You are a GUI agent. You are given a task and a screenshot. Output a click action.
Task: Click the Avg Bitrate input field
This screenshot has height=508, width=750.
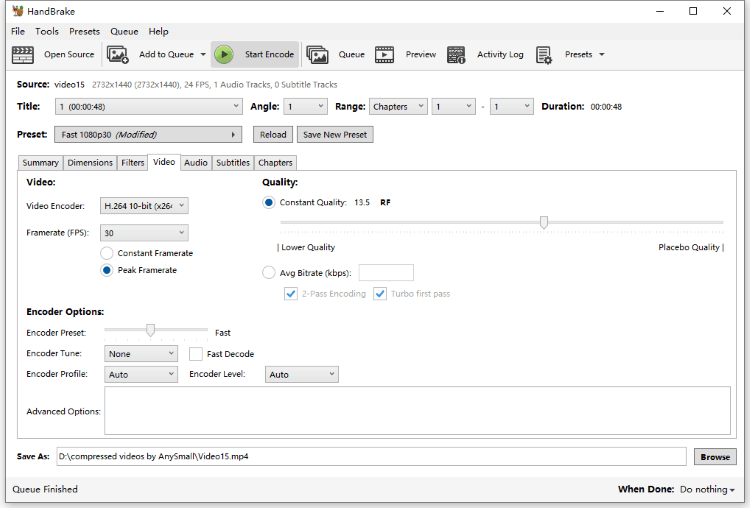click(386, 273)
